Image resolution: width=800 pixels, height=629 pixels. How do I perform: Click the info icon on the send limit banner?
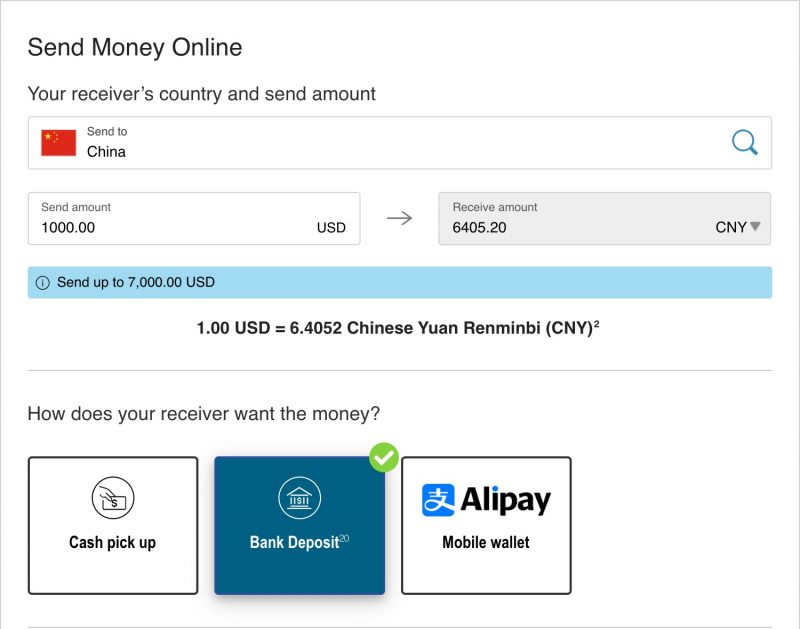(x=42, y=282)
